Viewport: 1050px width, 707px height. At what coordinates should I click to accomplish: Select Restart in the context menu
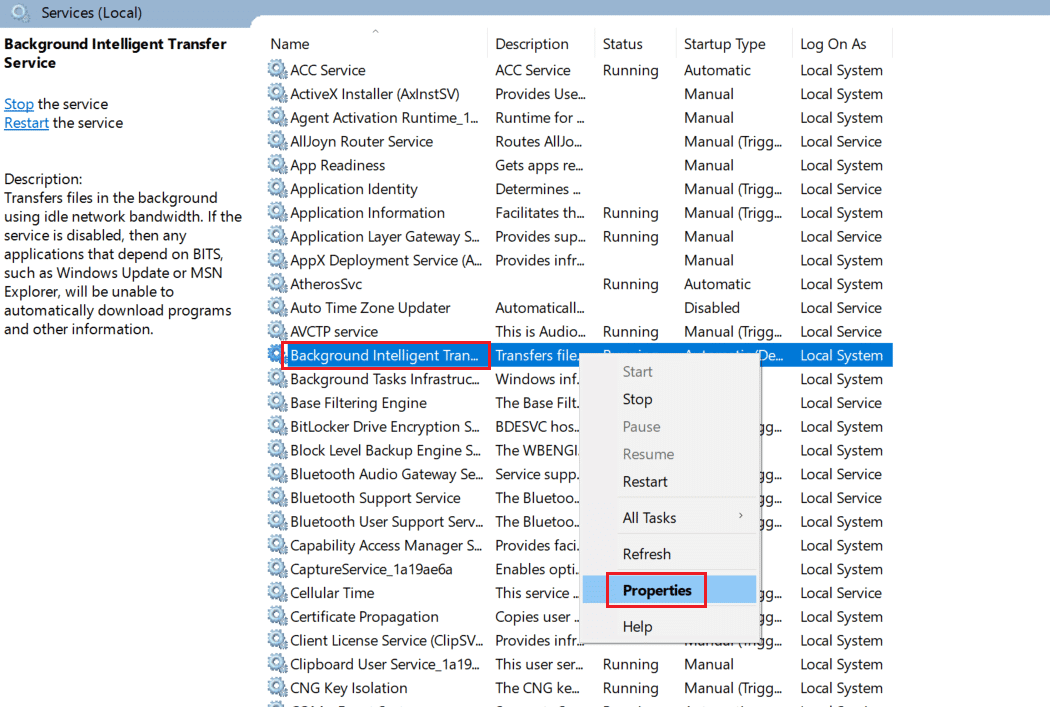pos(649,481)
